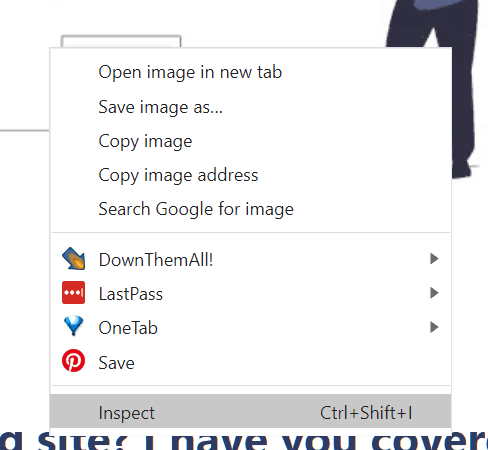The height and width of the screenshot is (450, 488).
Task: Open the OneTab menu label
Action: coord(128,328)
